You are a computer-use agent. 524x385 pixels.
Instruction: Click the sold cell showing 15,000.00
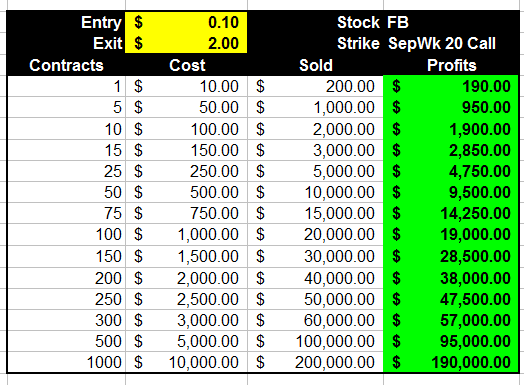[x=315, y=213]
